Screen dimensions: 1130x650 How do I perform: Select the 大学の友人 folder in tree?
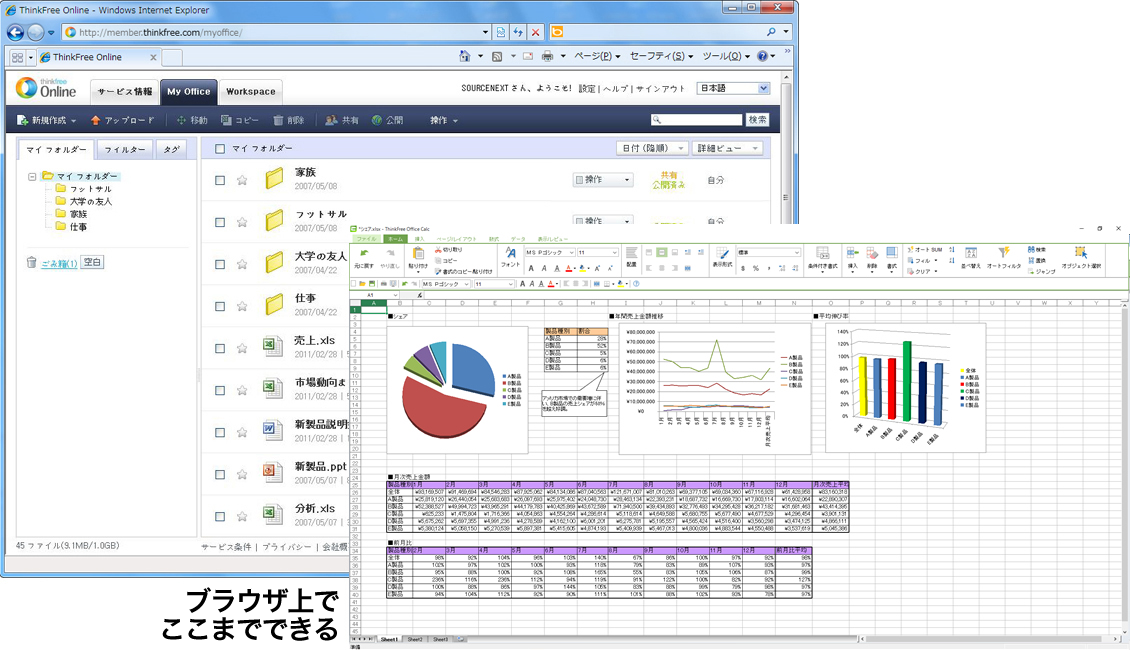click(x=91, y=202)
